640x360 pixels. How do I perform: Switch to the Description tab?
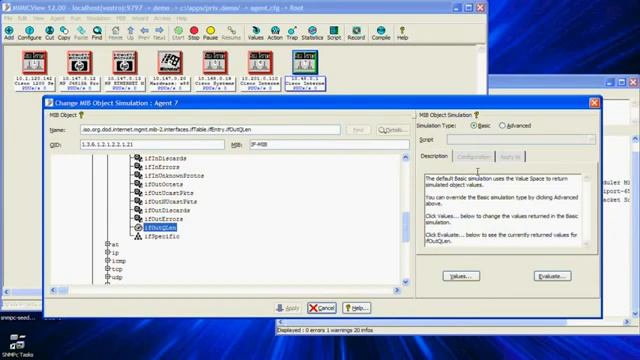pyautogui.click(x=434, y=156)
